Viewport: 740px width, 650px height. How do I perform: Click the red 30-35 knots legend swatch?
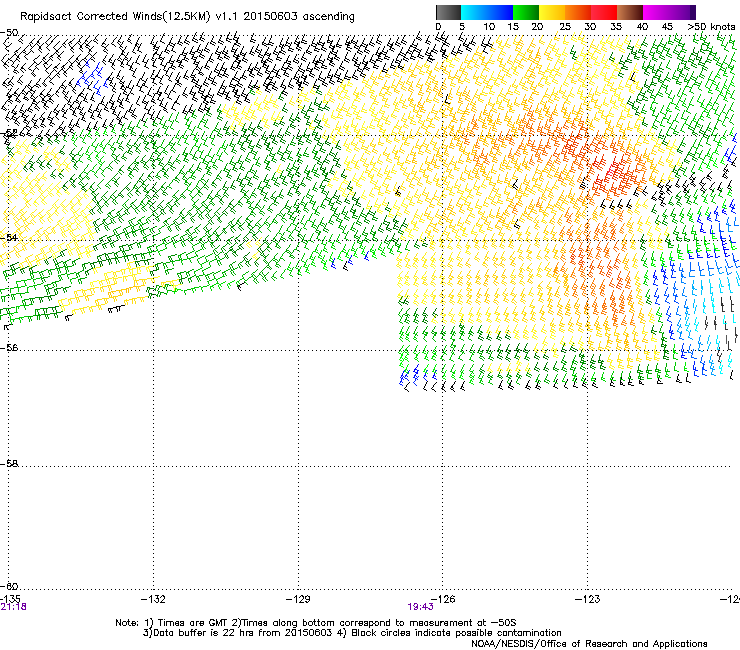point(604,12)
